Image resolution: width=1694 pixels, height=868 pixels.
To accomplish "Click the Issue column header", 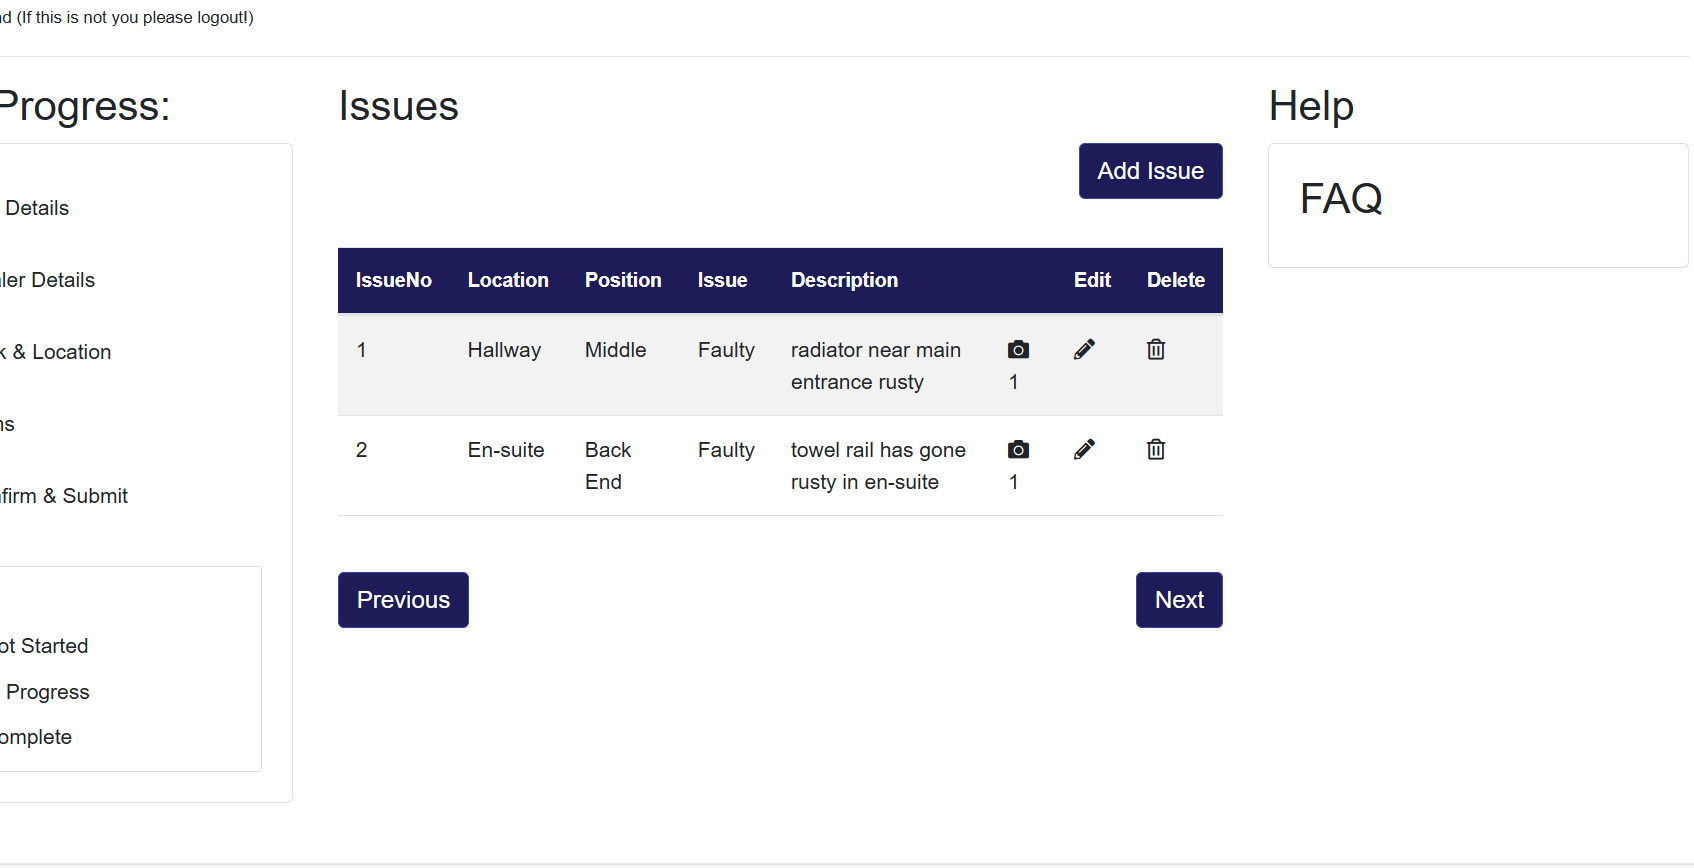I will [x=722, y=281].
